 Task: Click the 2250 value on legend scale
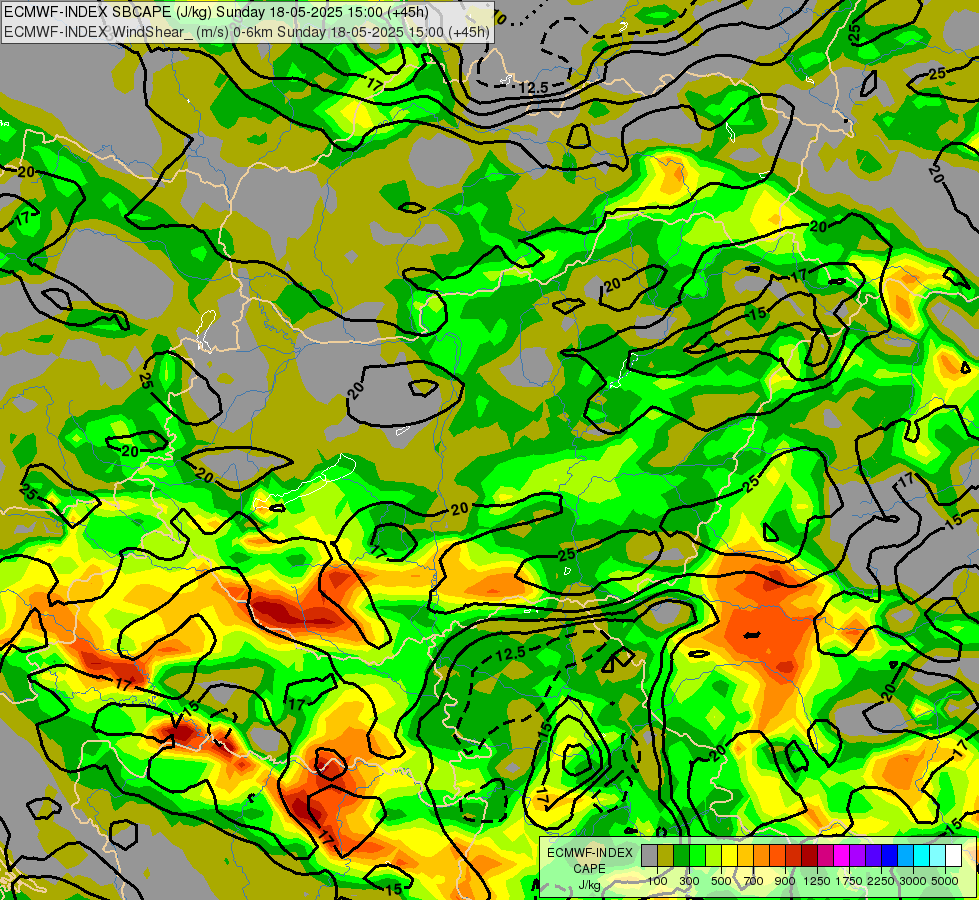[881, 881]
